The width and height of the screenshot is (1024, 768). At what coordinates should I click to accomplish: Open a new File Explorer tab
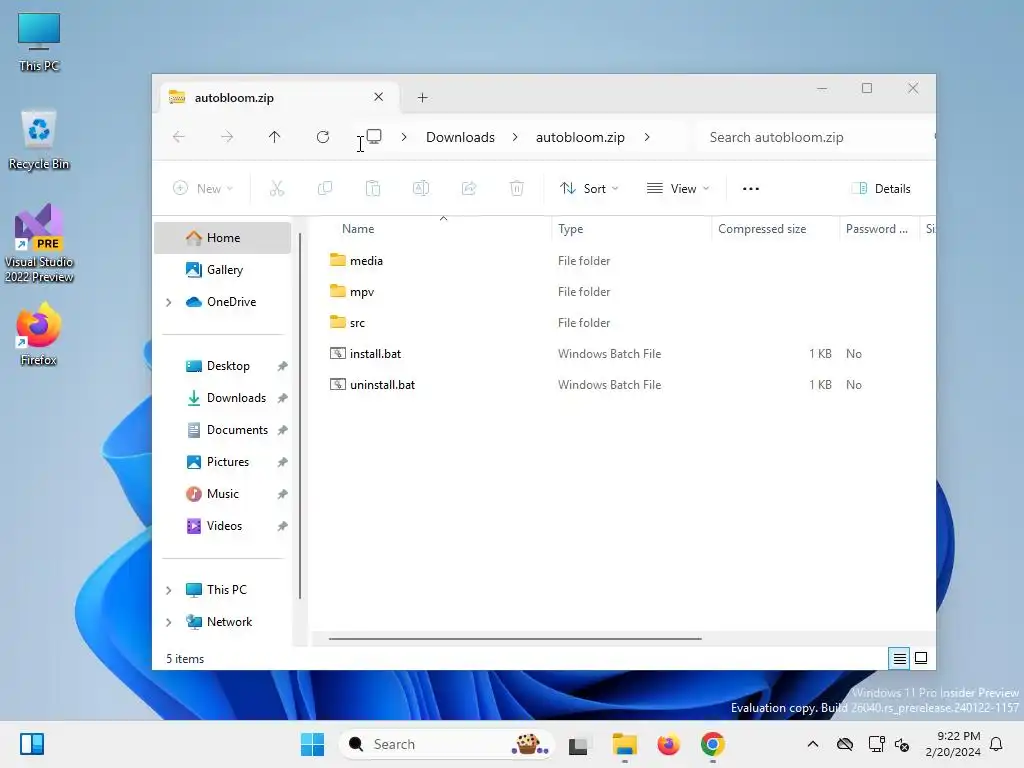[423, 97]
